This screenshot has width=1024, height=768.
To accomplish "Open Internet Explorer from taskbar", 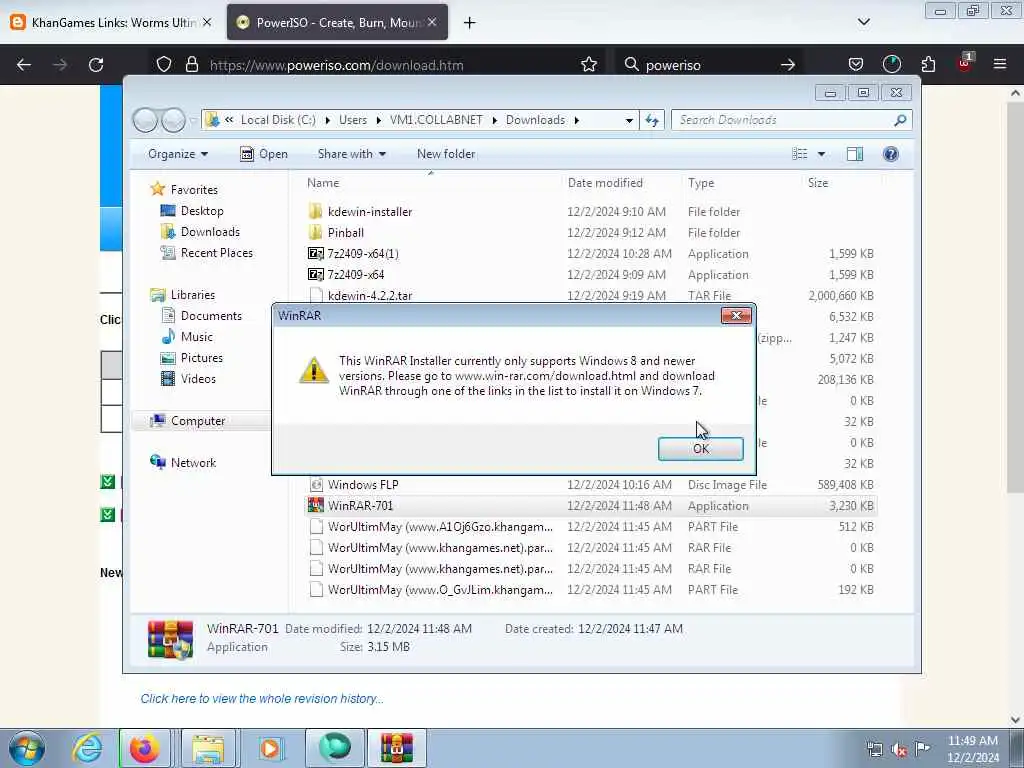I will coord(87,748).
